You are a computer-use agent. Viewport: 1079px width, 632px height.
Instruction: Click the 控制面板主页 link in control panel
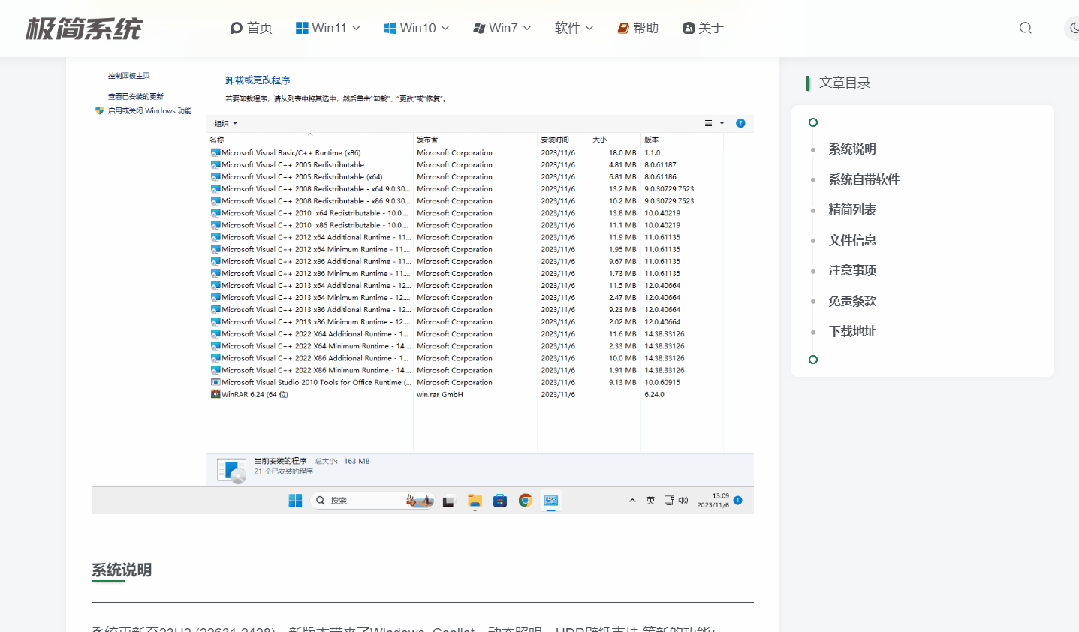[x=129, y=76]
